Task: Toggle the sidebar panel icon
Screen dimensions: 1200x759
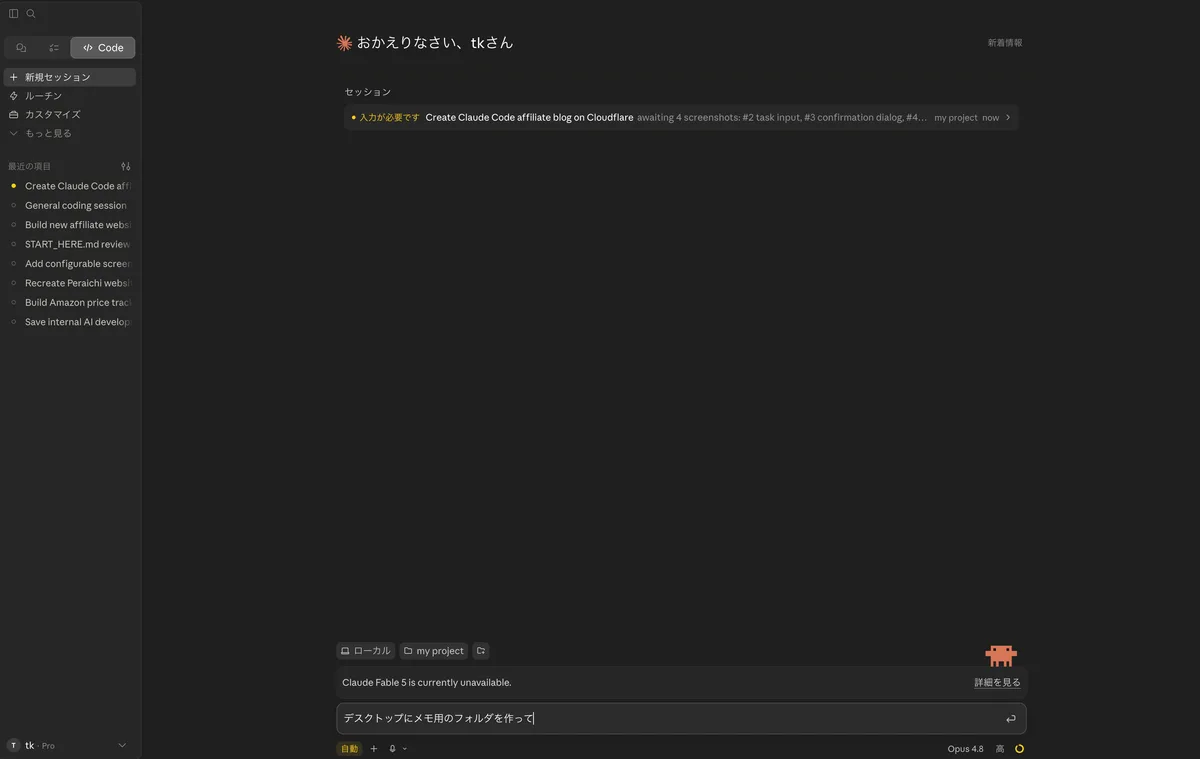Action: 14,14
